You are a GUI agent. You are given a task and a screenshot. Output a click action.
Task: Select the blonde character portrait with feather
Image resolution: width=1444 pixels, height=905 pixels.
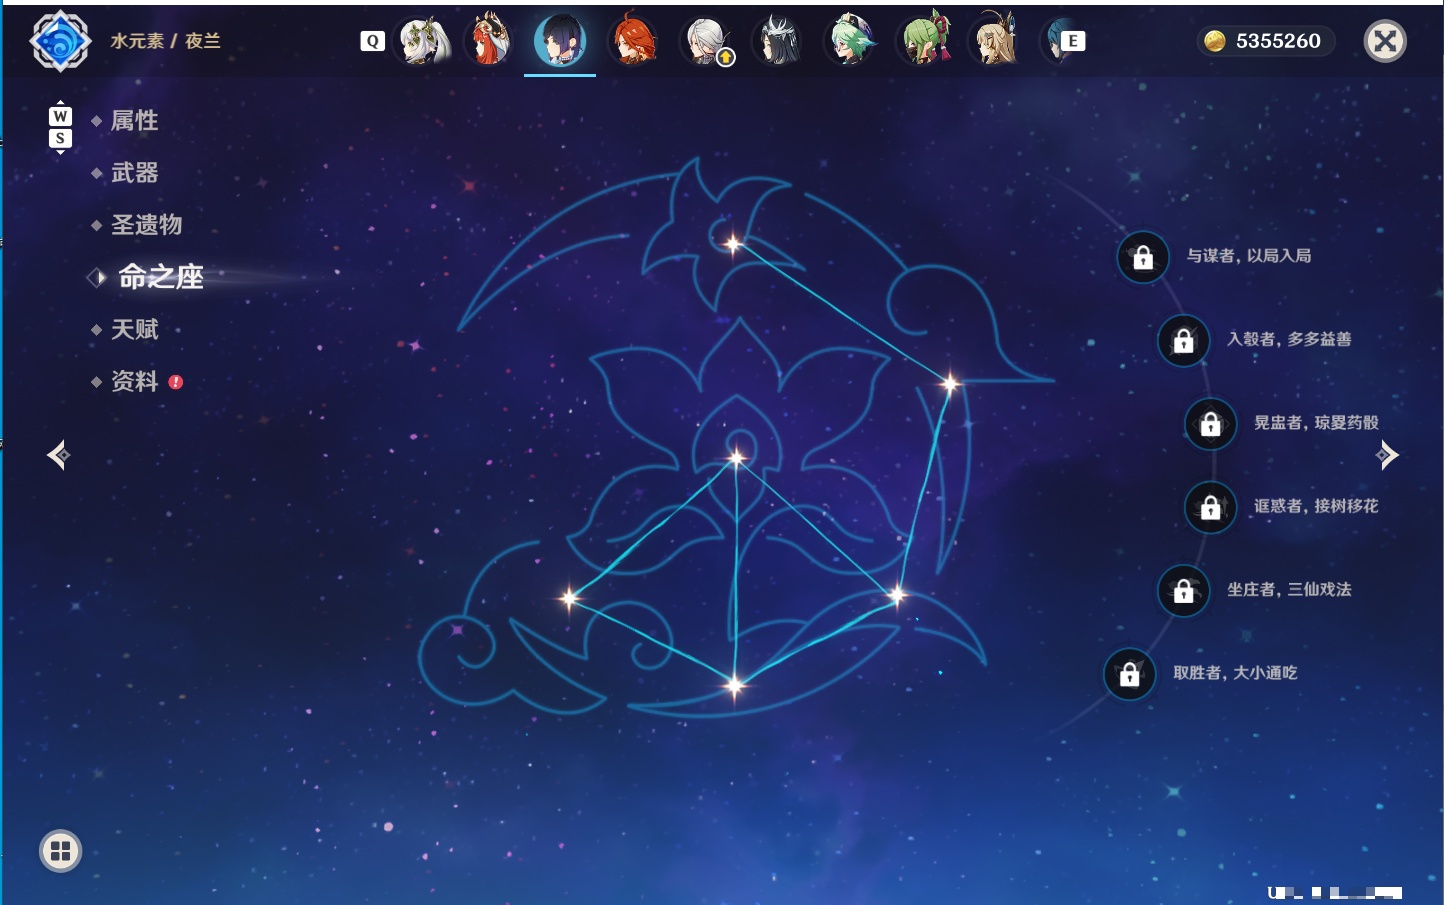996,39
